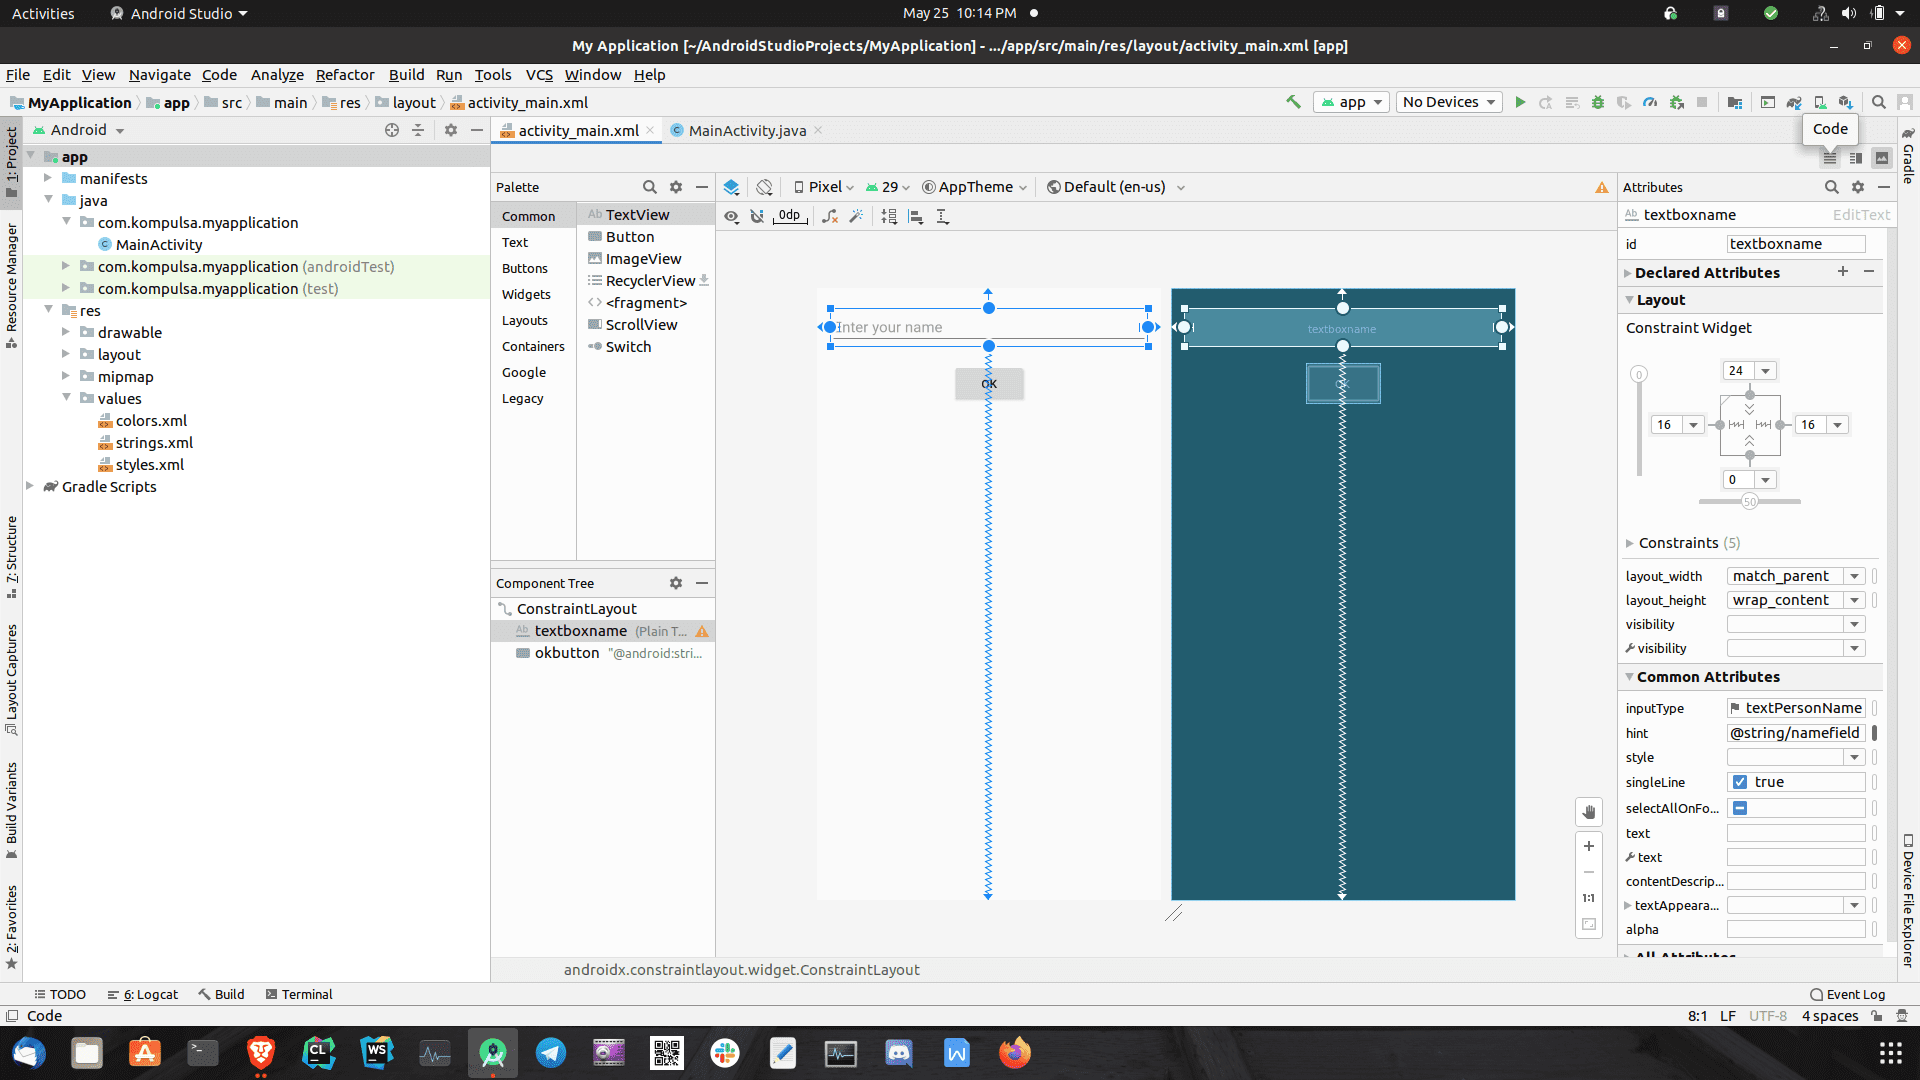
Task: Toggle the selectAllOnFocus checkbox
Action: pyautogui.click(x=1740, y=808)
